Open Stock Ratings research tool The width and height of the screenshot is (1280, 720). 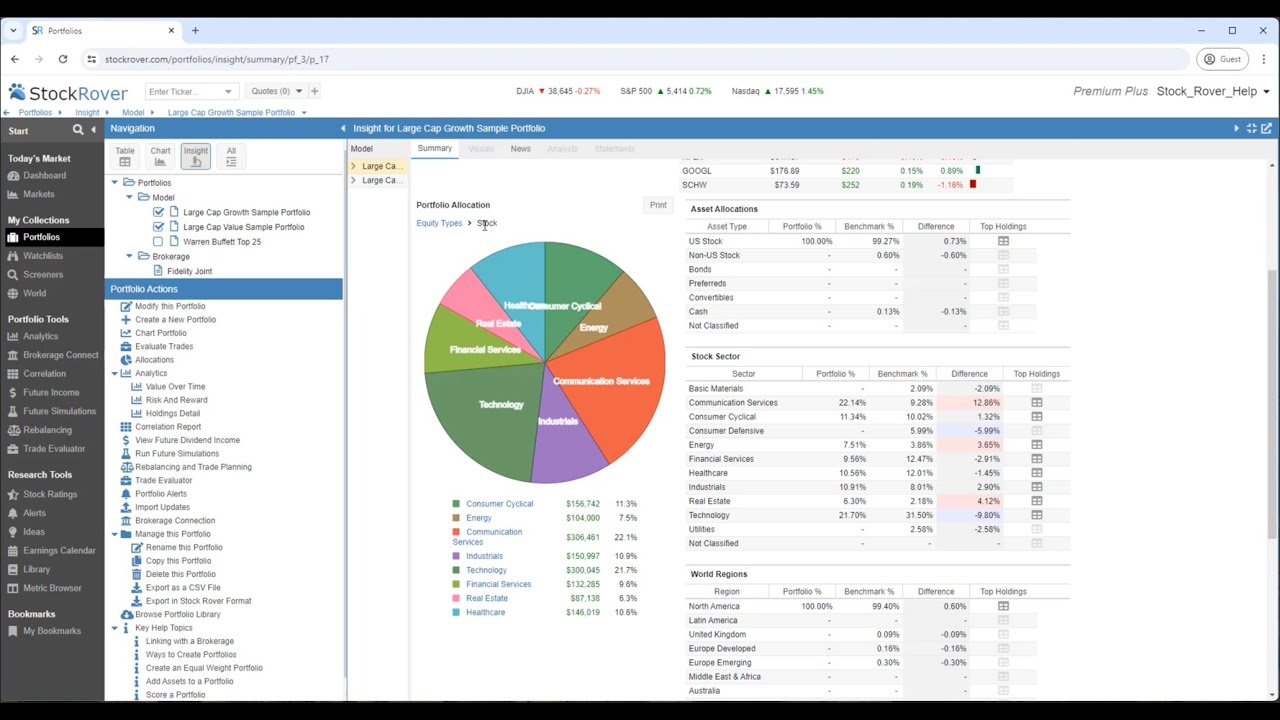click(50, 494)
